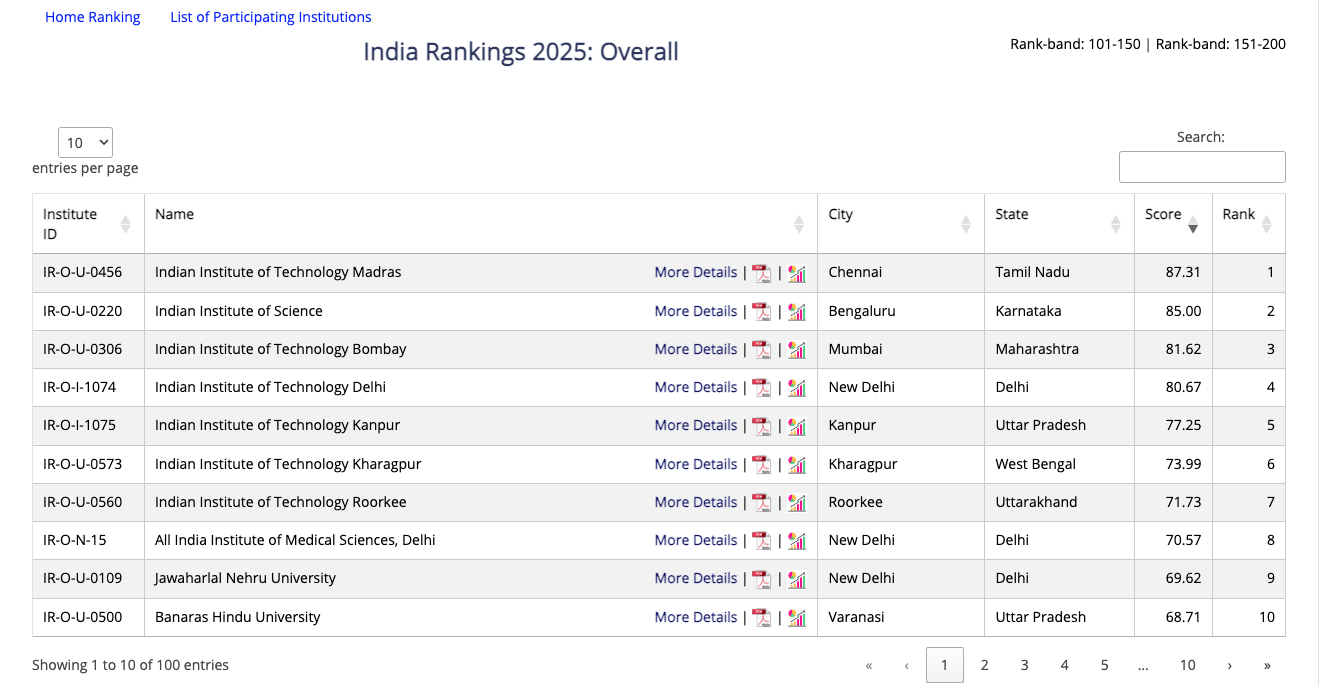Screen dimensions: 1319x685
Task: Focus the Search input field
Action: [x=1202, y=167]
